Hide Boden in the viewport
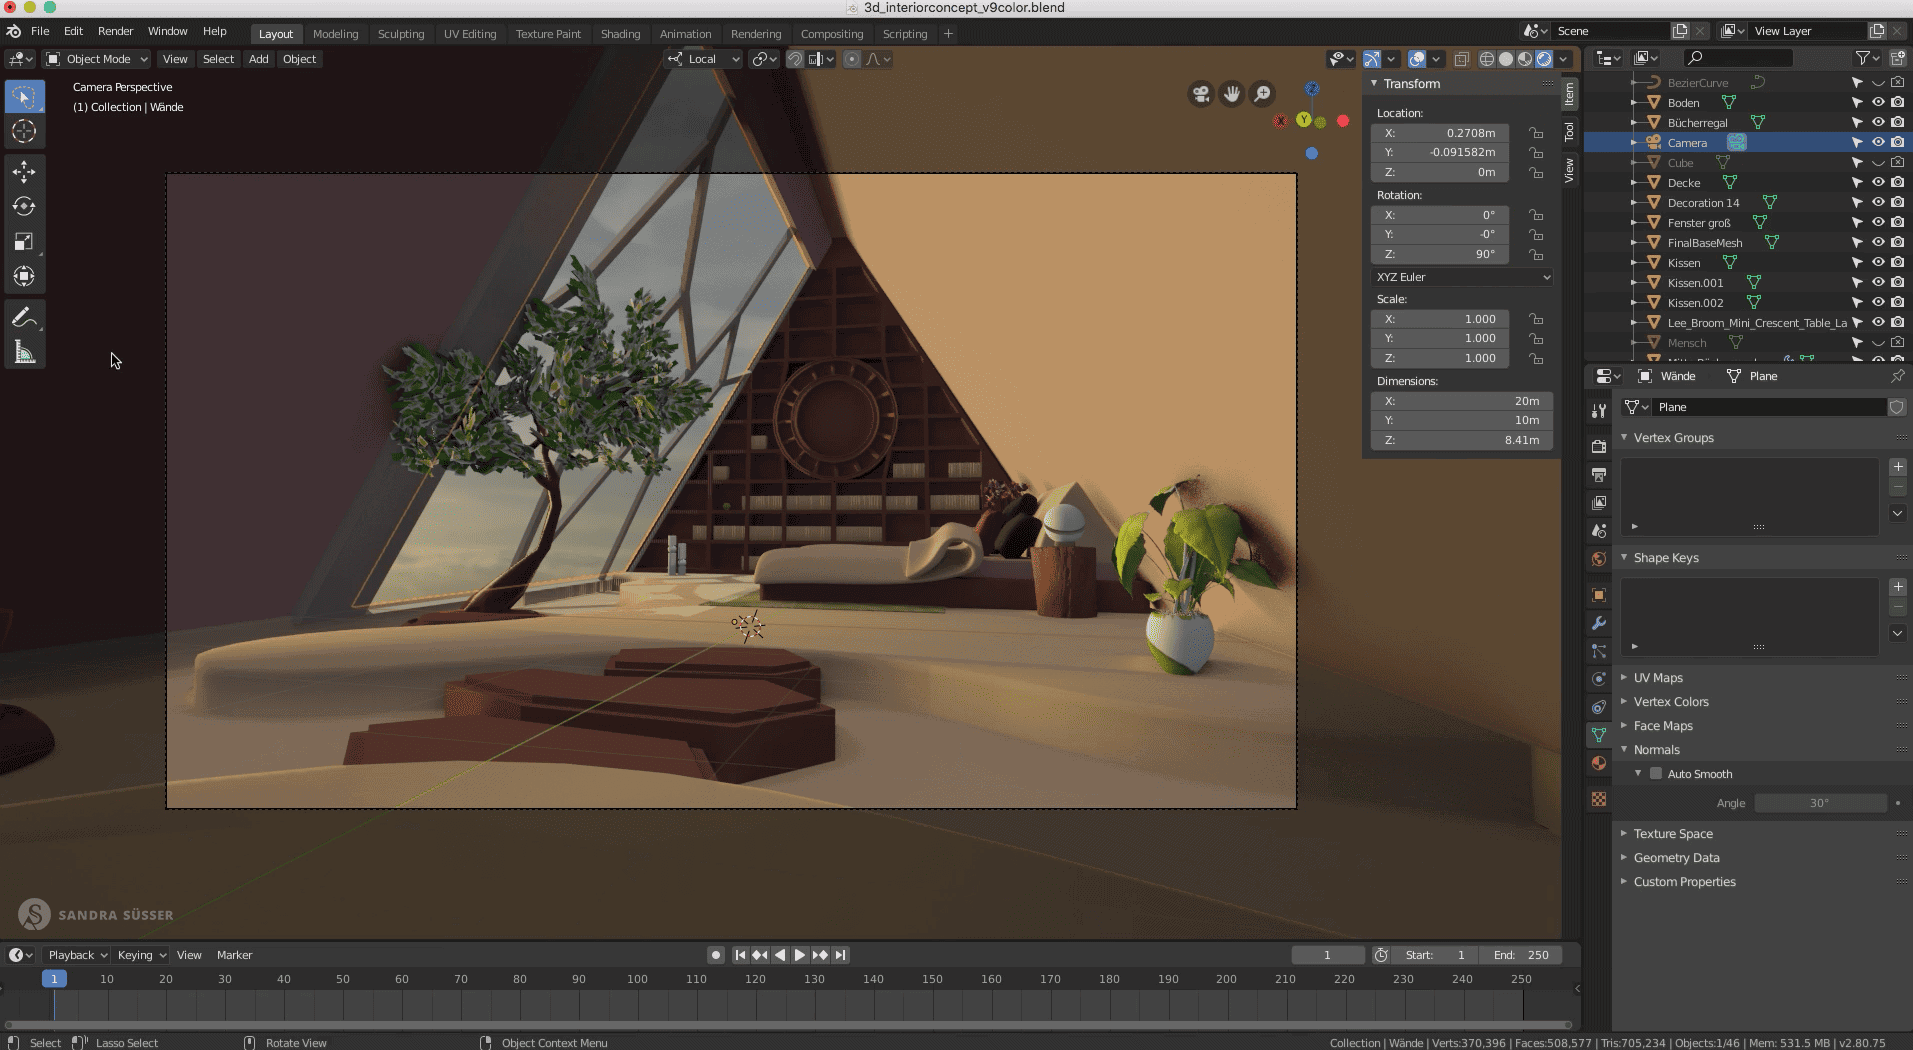Viewport: 1913px width, 1050px height. tap(1878, 103)
